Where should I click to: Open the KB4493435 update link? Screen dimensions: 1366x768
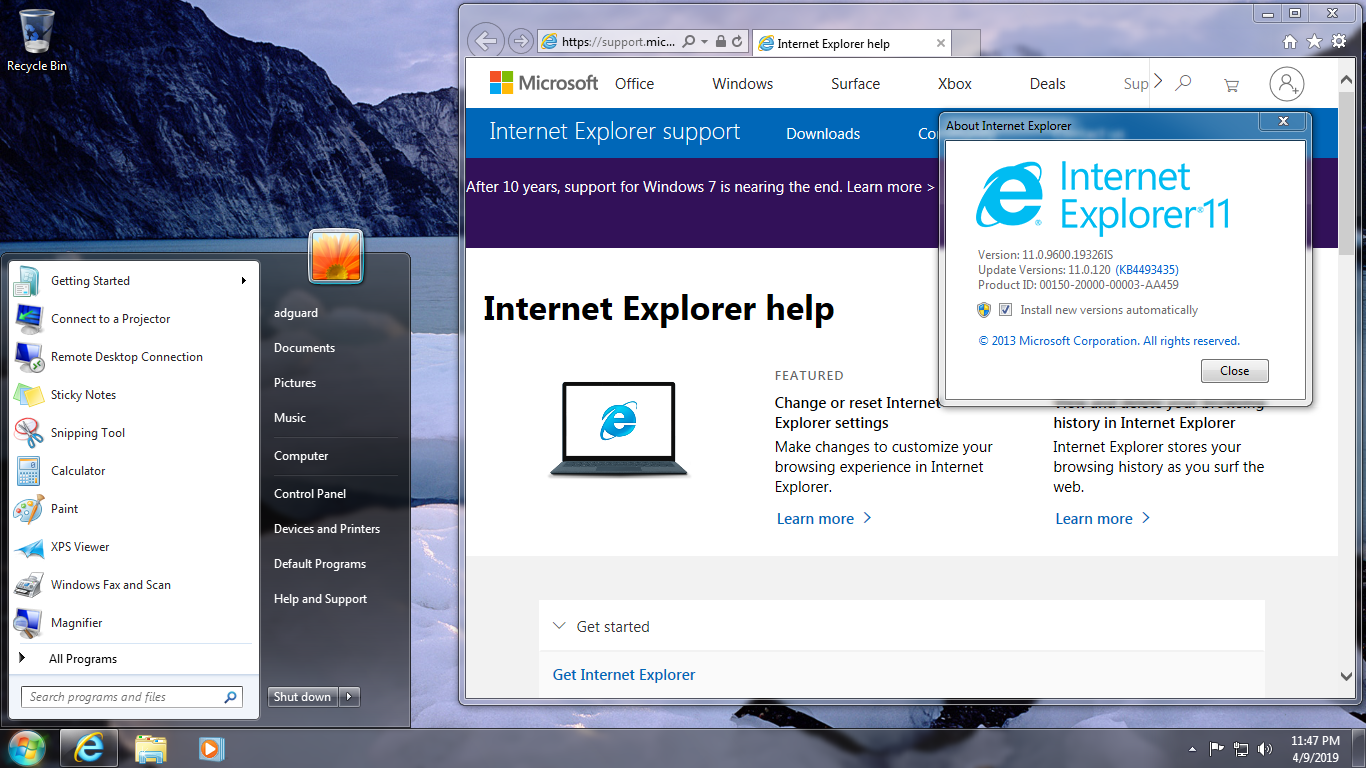(1146, 270)
